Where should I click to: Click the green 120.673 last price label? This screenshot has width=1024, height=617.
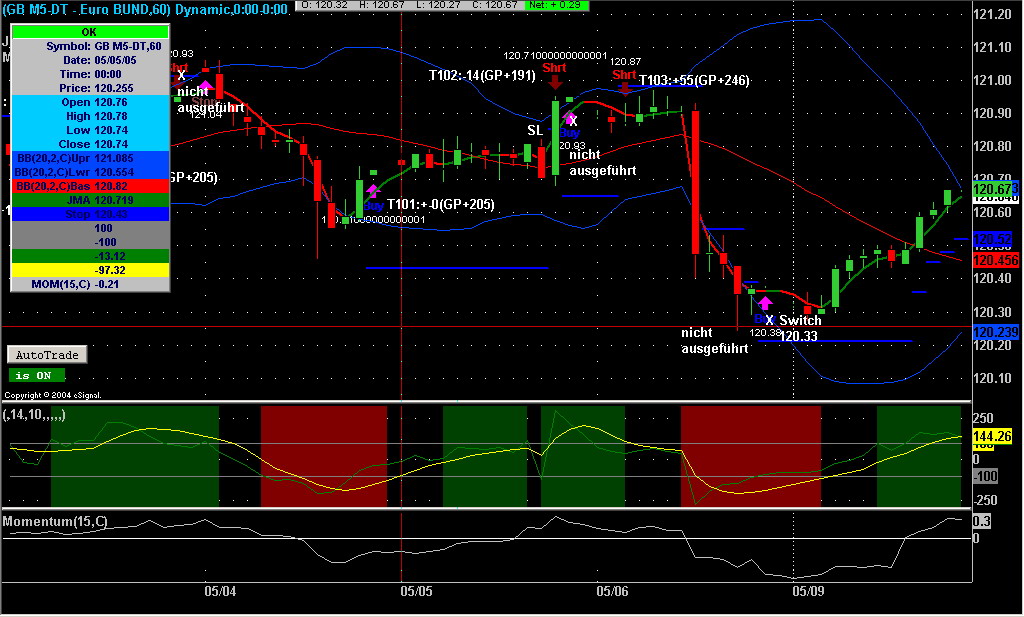point(996,189)
